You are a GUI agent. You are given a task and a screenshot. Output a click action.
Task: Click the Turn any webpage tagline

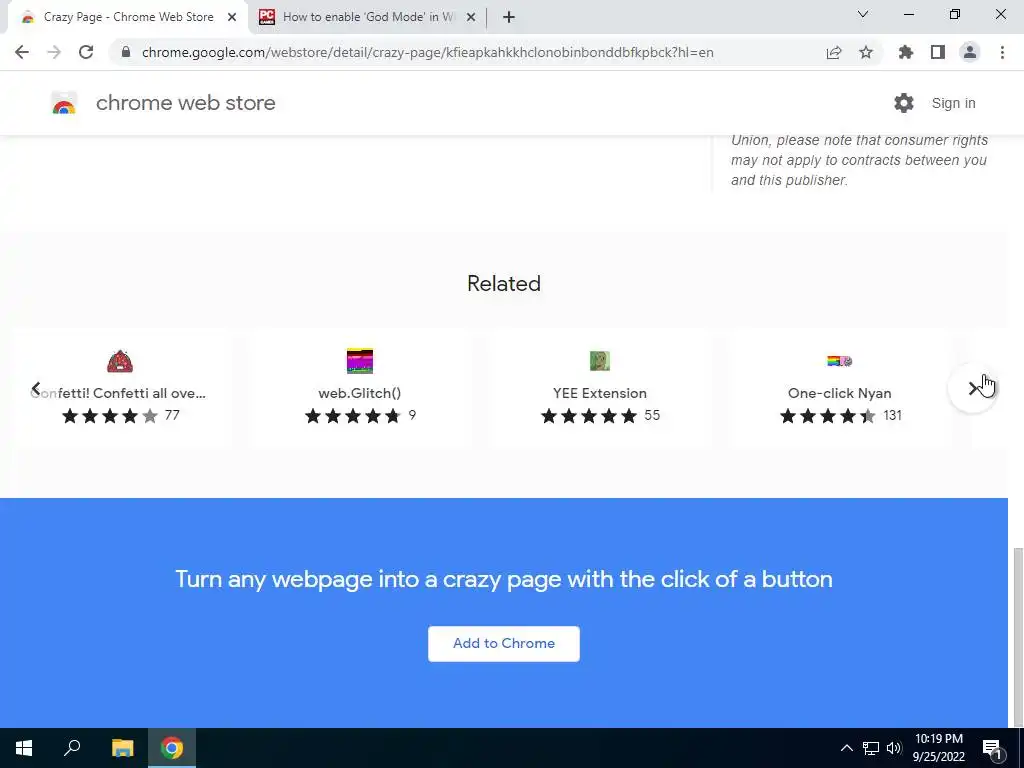[504, 579]
